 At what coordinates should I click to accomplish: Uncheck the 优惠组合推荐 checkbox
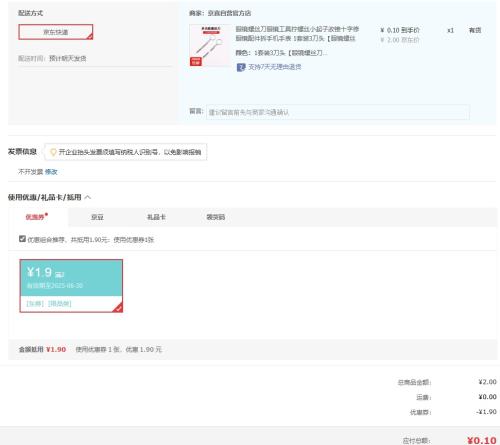[x=22, y=239]
